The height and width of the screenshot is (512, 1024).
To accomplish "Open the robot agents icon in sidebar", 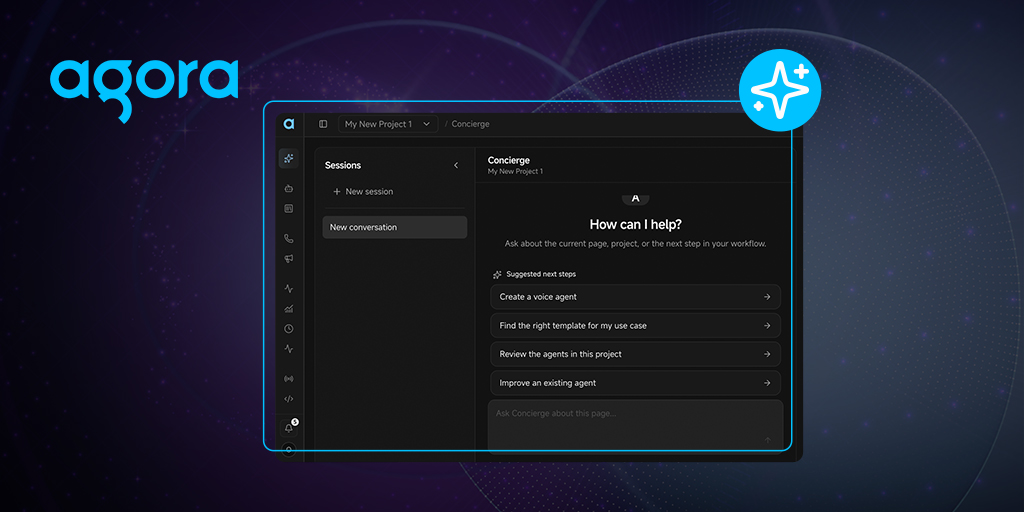I will coord(289,189).
